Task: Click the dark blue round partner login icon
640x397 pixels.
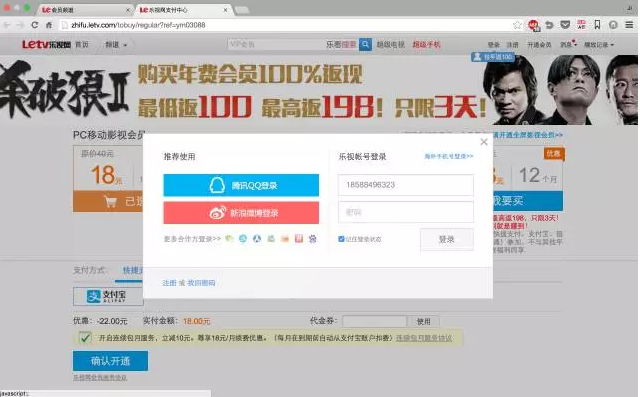Action: 257,239
